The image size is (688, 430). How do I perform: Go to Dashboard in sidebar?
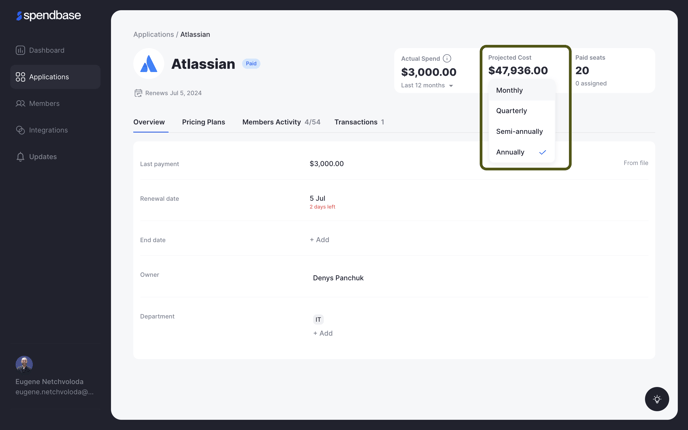point(55,50)
